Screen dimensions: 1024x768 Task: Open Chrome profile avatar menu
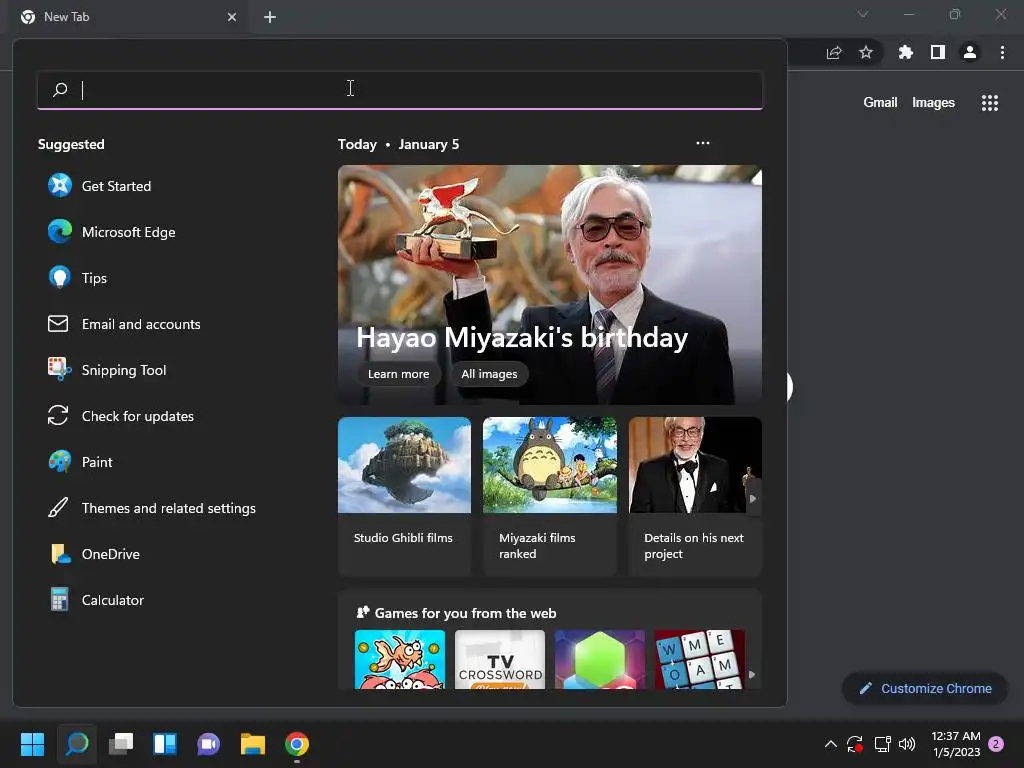click(x=970, y=52)
